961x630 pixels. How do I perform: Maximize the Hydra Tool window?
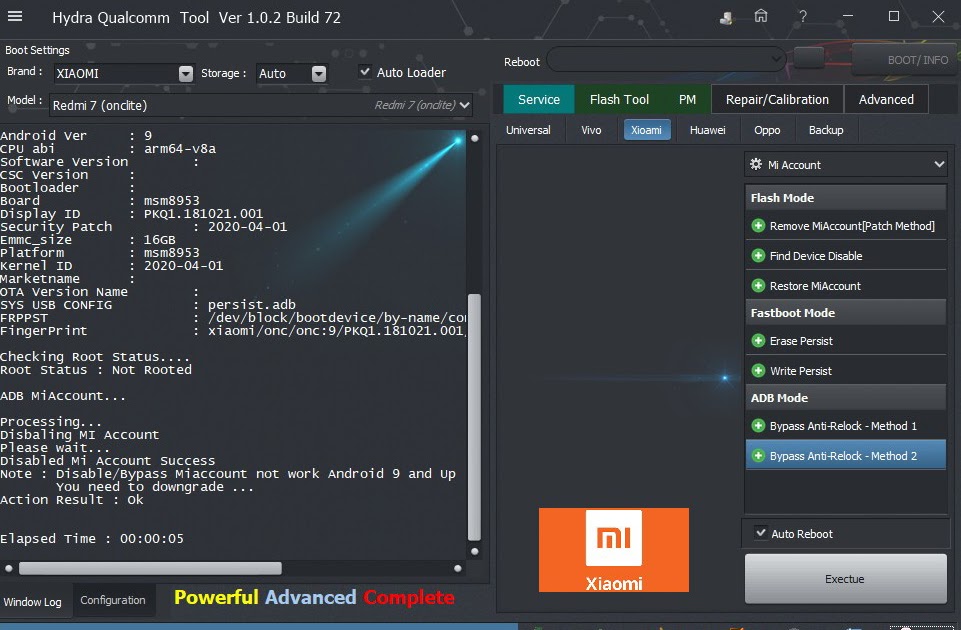pos(894,17)
